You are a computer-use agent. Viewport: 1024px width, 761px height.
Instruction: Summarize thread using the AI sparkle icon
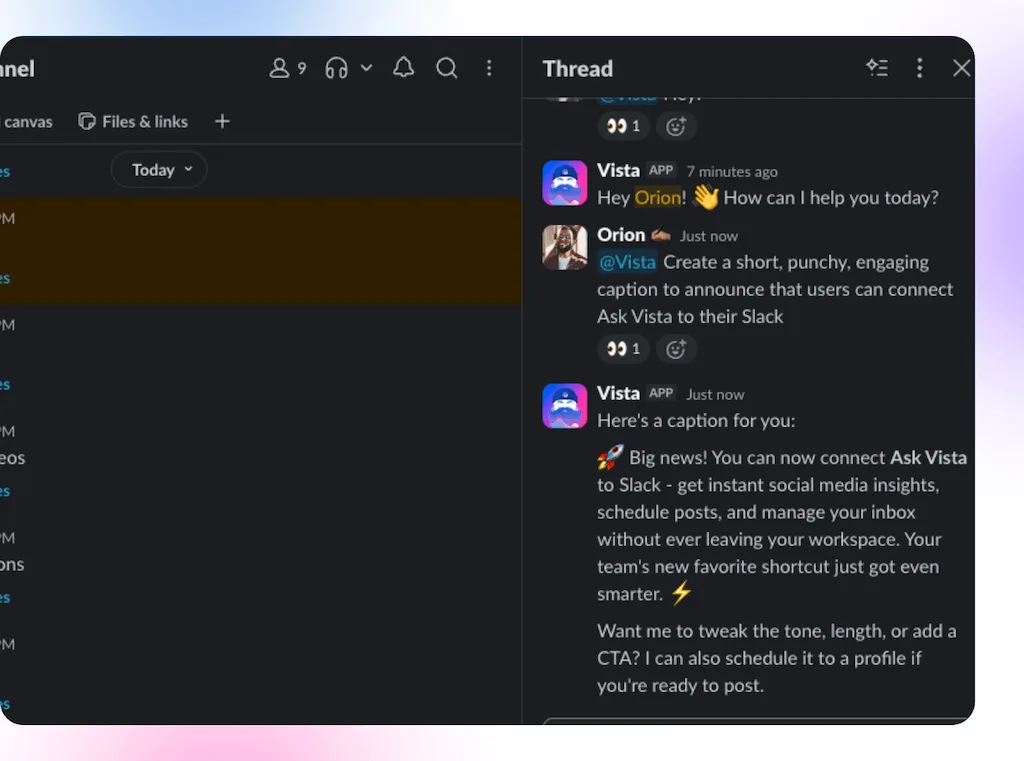click(x=877, y=68)
